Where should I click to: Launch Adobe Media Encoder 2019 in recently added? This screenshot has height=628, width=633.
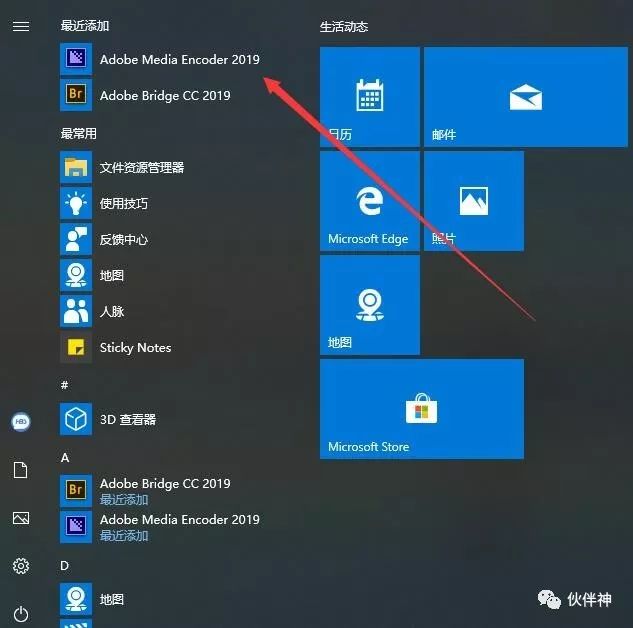point(160,59)
